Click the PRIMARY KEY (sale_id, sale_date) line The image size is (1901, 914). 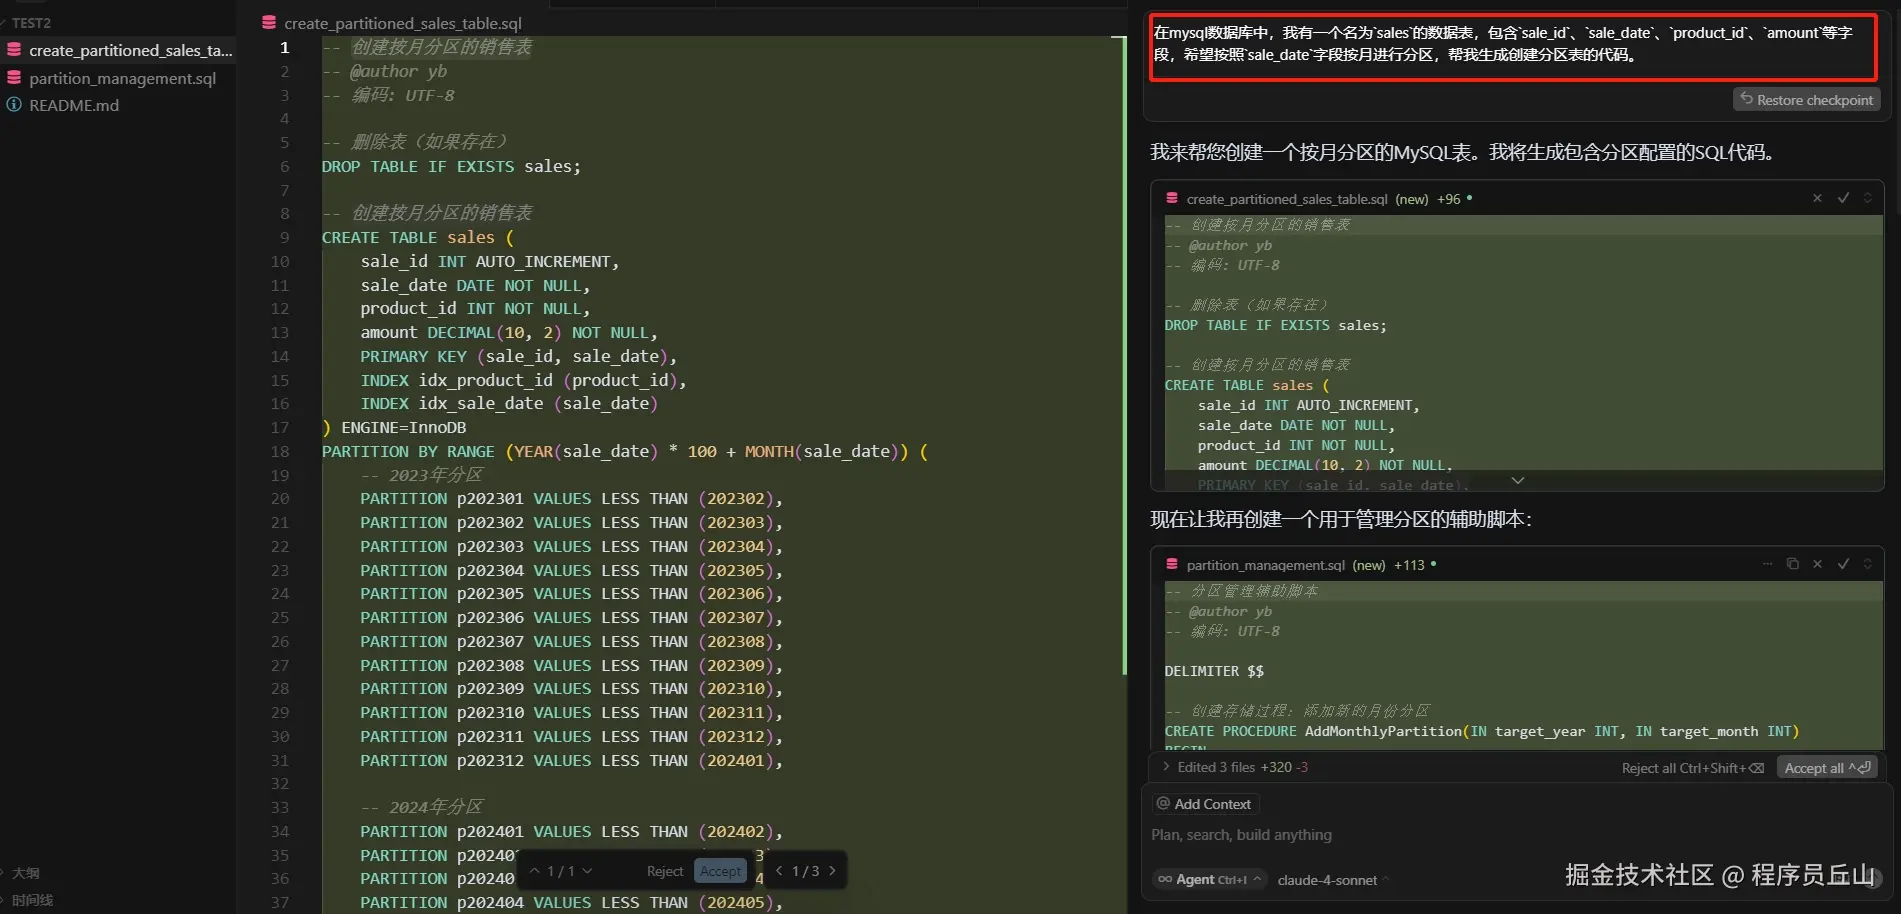pos(518,356)
